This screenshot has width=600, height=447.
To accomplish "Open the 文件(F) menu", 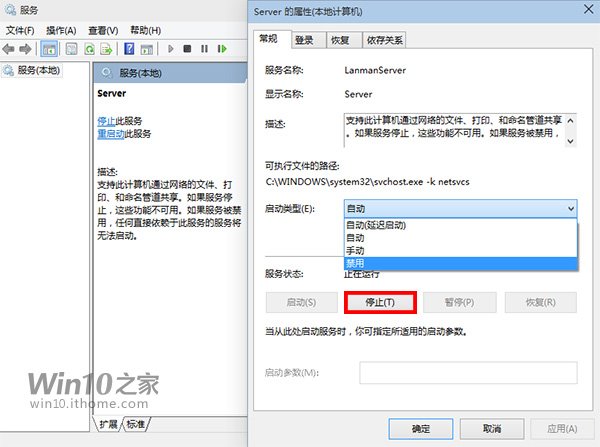I will tap(20, 30).
